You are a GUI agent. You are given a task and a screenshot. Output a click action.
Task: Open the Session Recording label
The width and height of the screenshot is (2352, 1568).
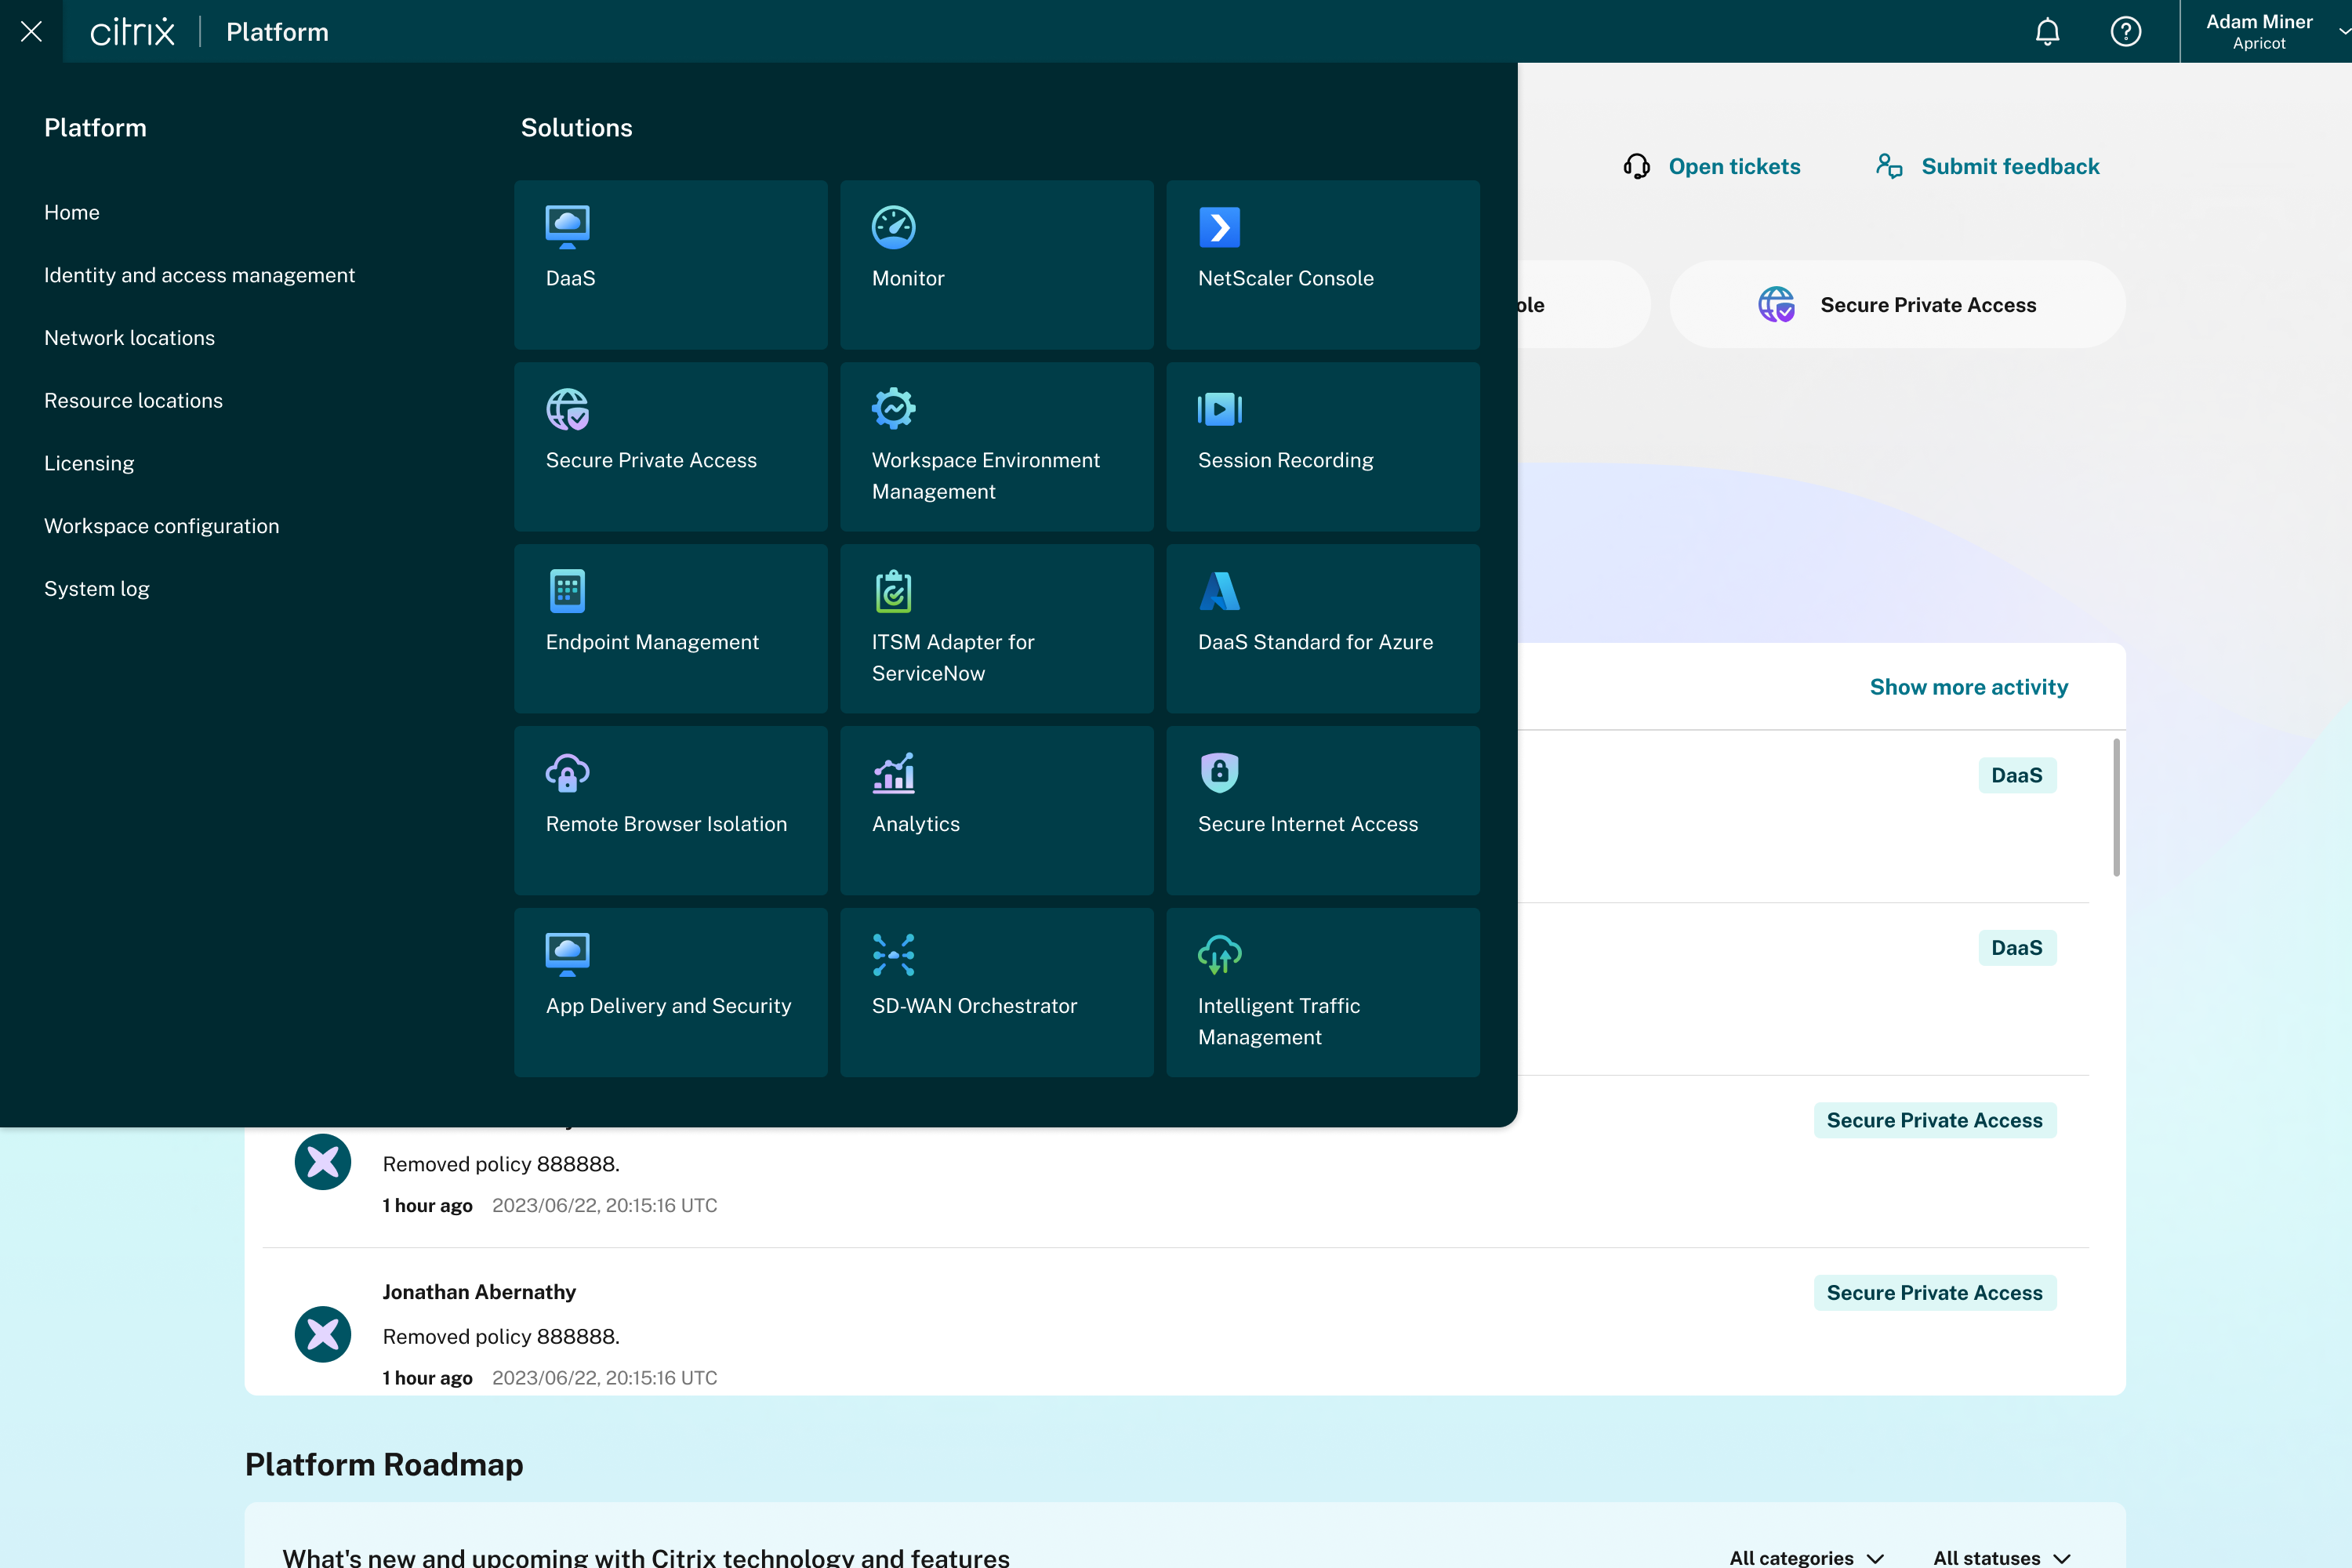pos(1285,460)
